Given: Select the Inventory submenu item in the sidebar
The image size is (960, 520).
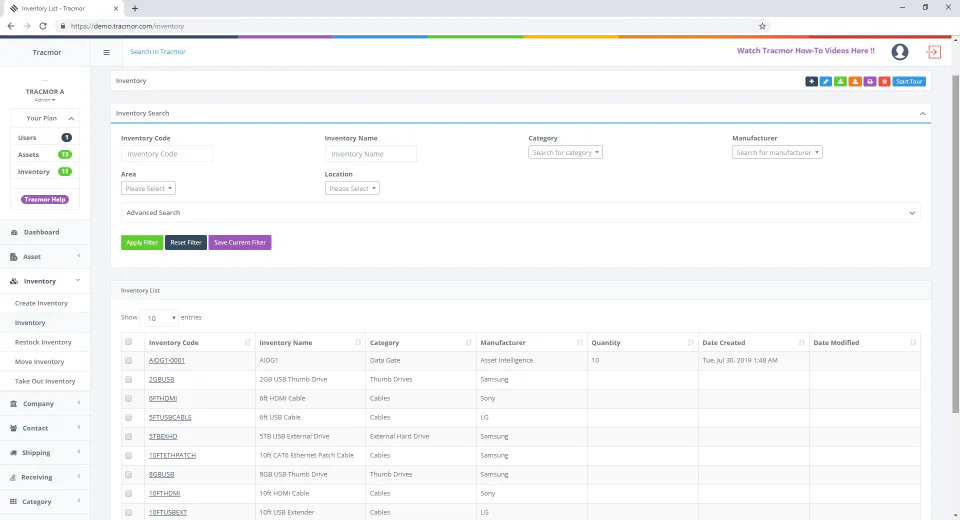Looking at the screenshot, I should (30, 323).
